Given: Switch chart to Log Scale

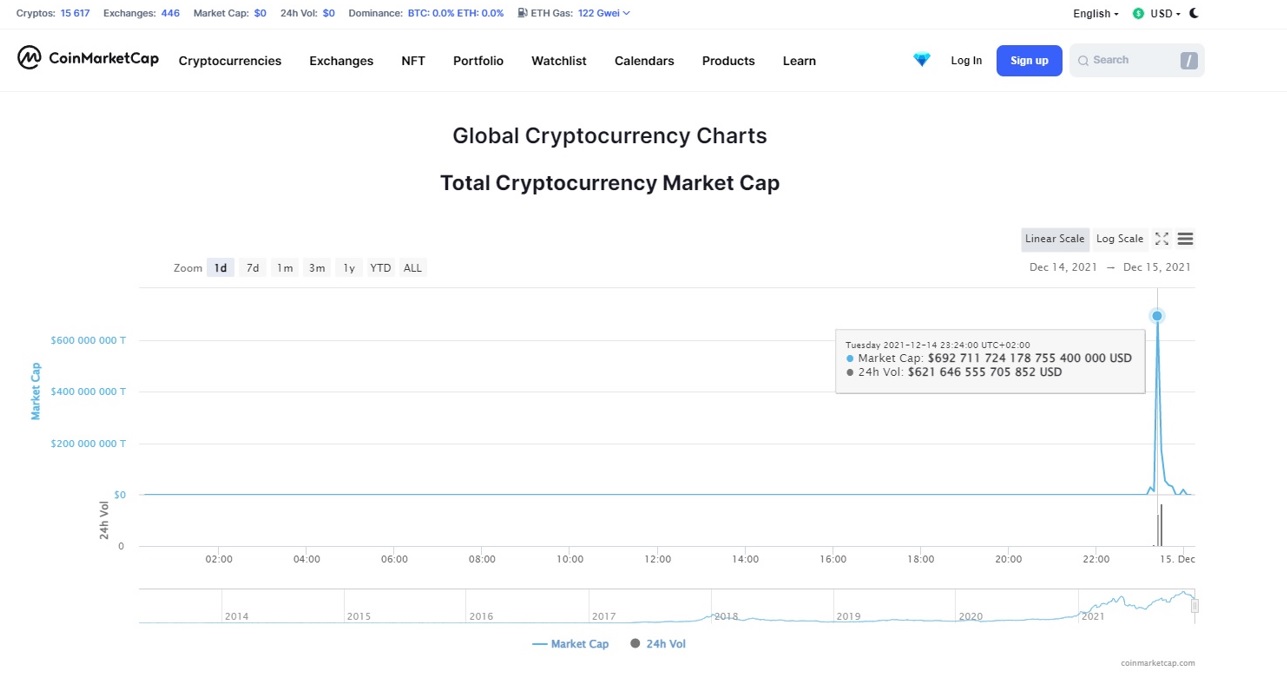Looking at the screenshot, I should pyautogui.click(x=1119, y=239).
